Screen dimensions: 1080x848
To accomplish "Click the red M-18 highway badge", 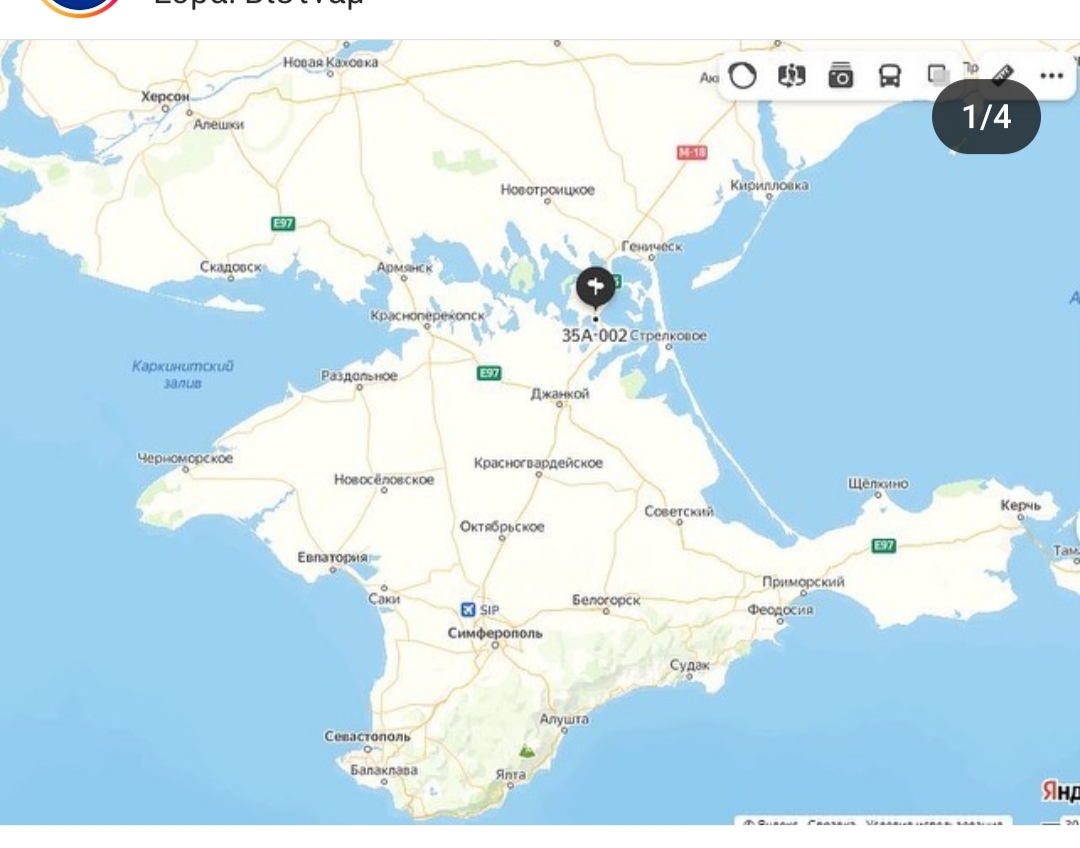I will 691,152.
